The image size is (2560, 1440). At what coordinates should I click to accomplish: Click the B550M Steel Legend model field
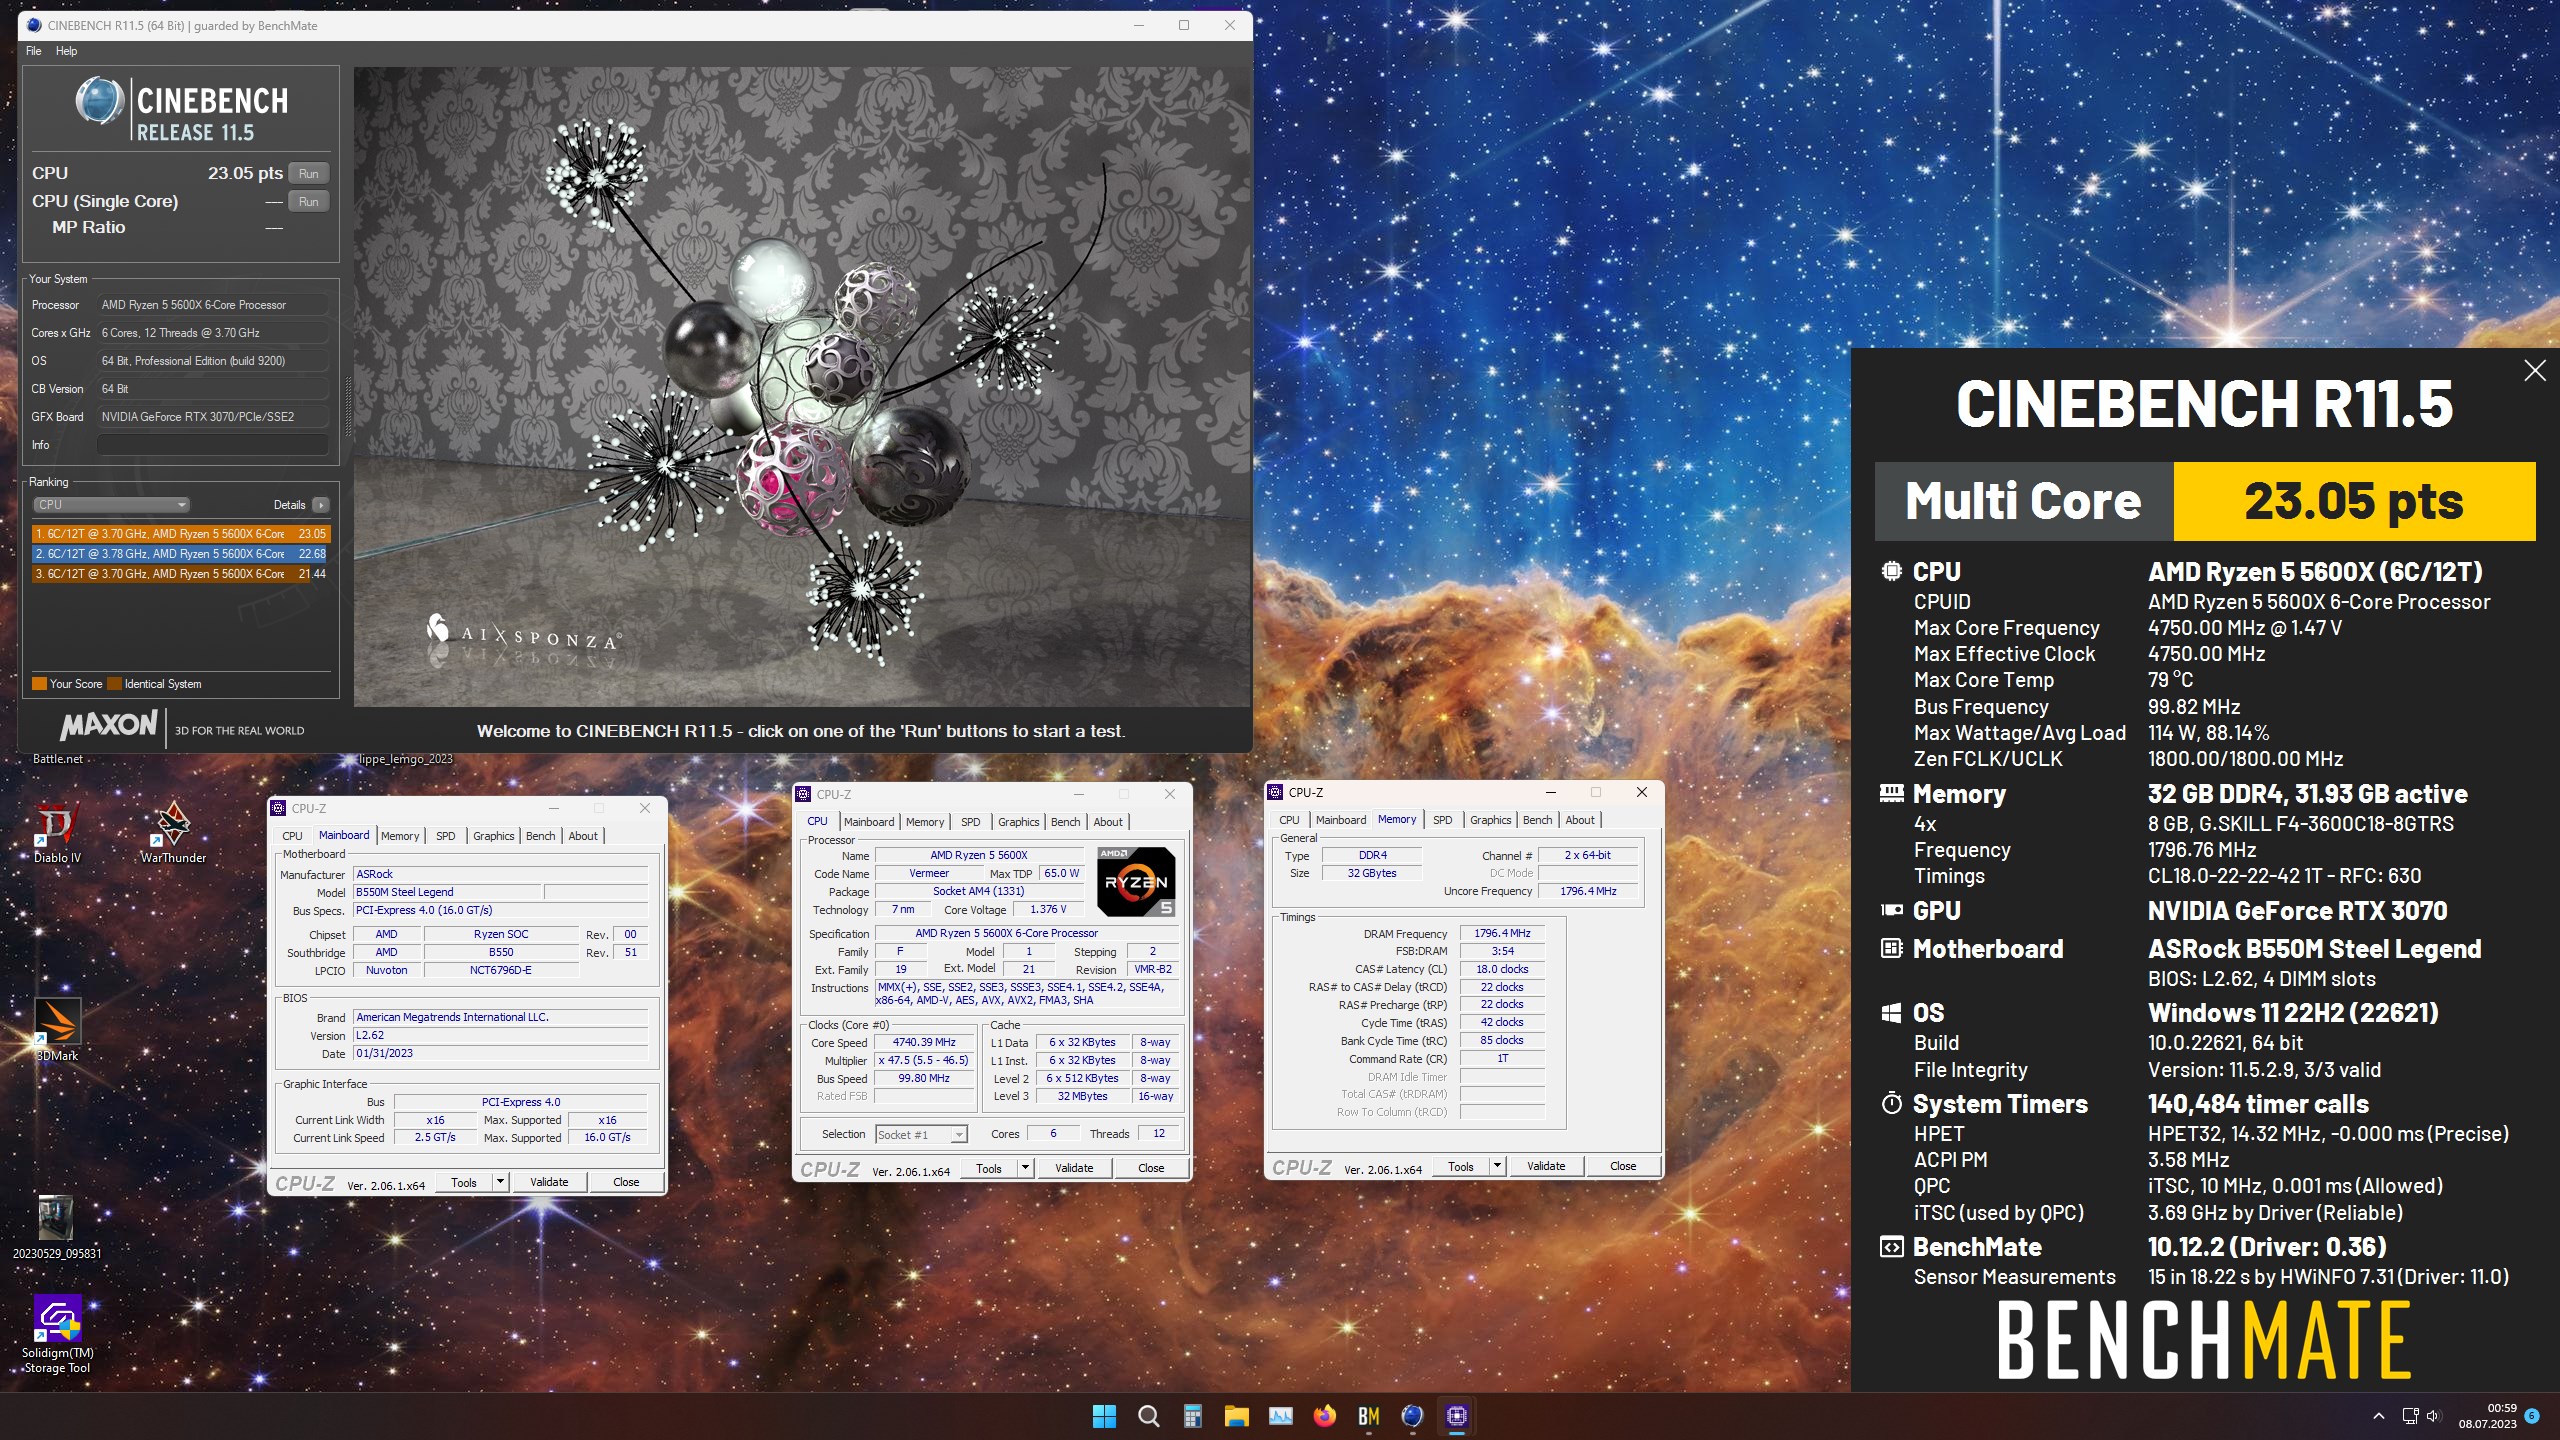(x=447, y=892)
